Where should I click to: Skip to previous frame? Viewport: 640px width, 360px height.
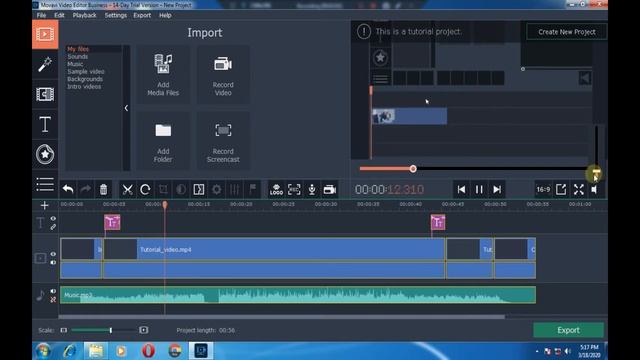[x=461, y=189]
